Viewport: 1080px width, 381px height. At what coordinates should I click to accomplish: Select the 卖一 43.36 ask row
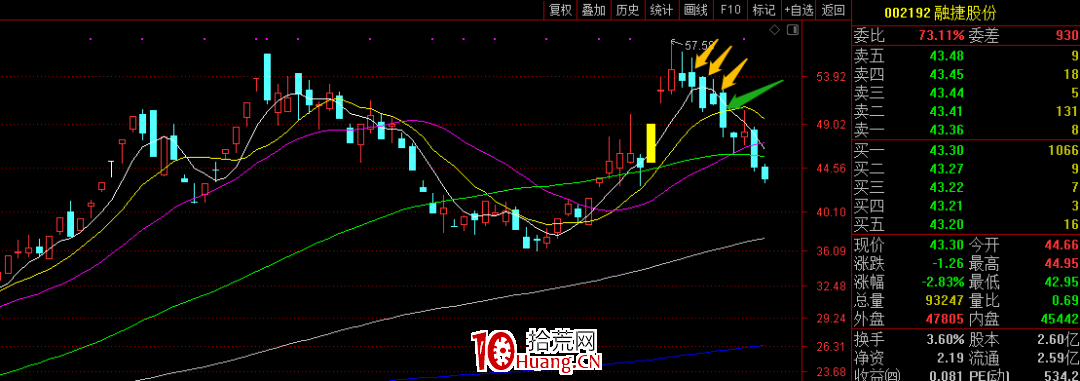(966, 130)
